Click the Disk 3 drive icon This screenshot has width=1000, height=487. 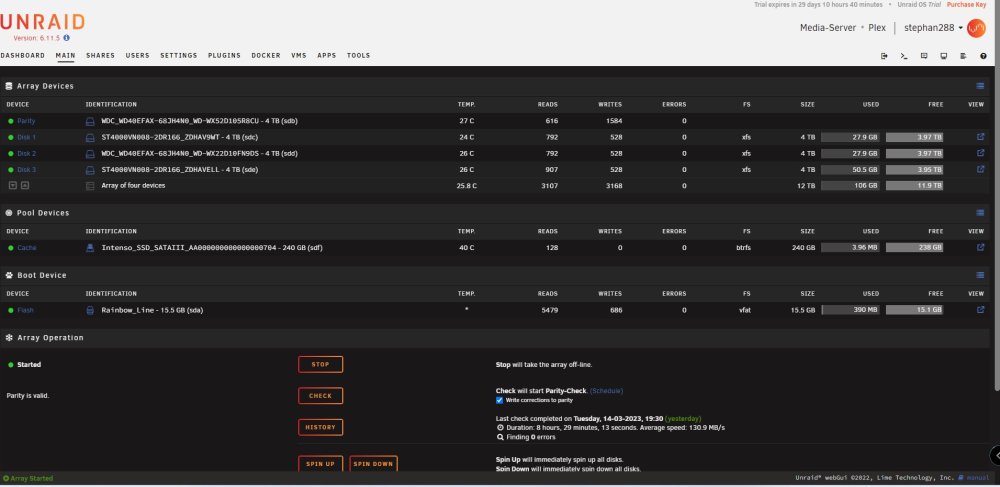(90, 170)
